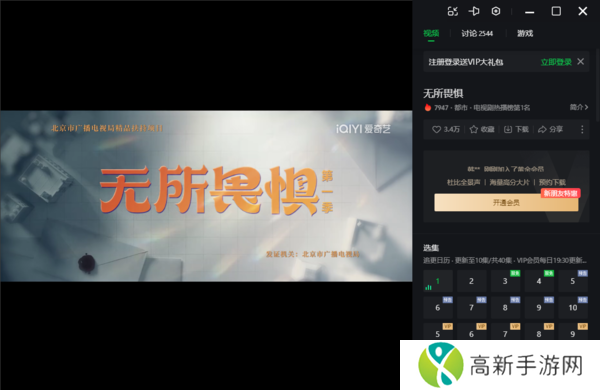Viewport: 600px width, 390px height.
Task: Open the 追更日历 update calendar link
Action: [437, 260]
